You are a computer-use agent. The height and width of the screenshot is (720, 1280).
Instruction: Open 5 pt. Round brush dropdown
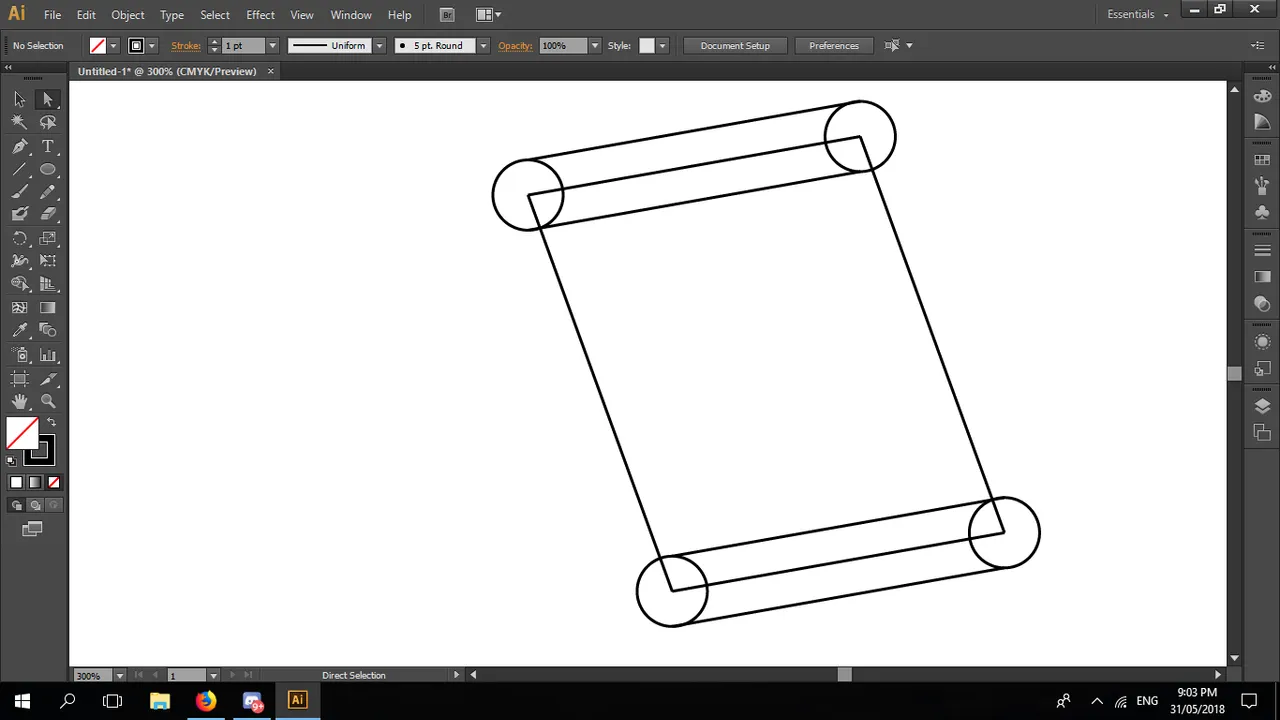coord(483,46)
